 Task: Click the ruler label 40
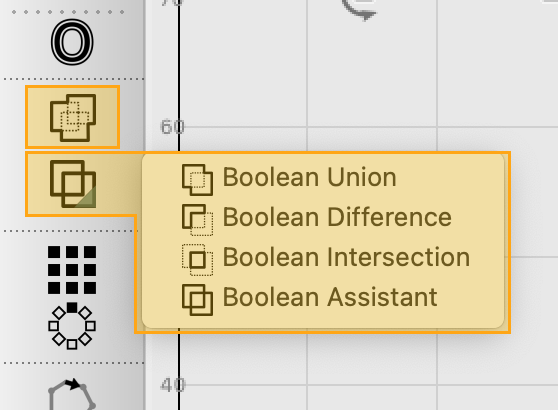[172, 385]
